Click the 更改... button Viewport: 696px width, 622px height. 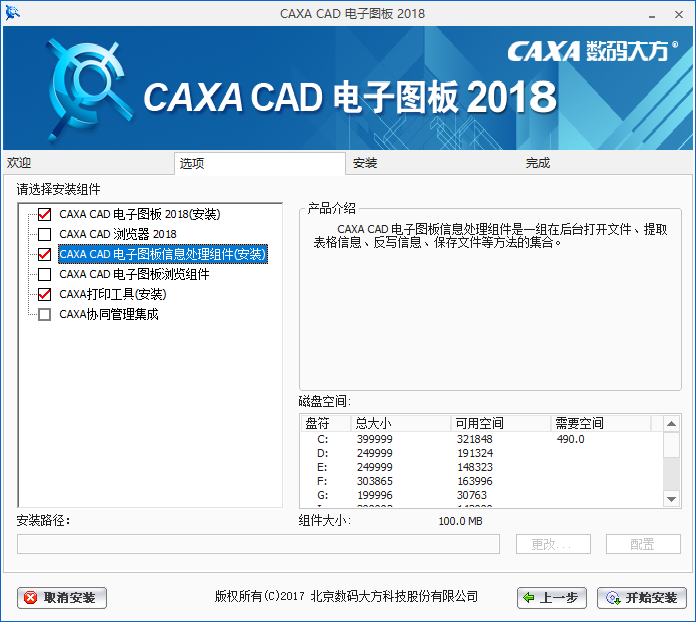click(x=553, y=544)
